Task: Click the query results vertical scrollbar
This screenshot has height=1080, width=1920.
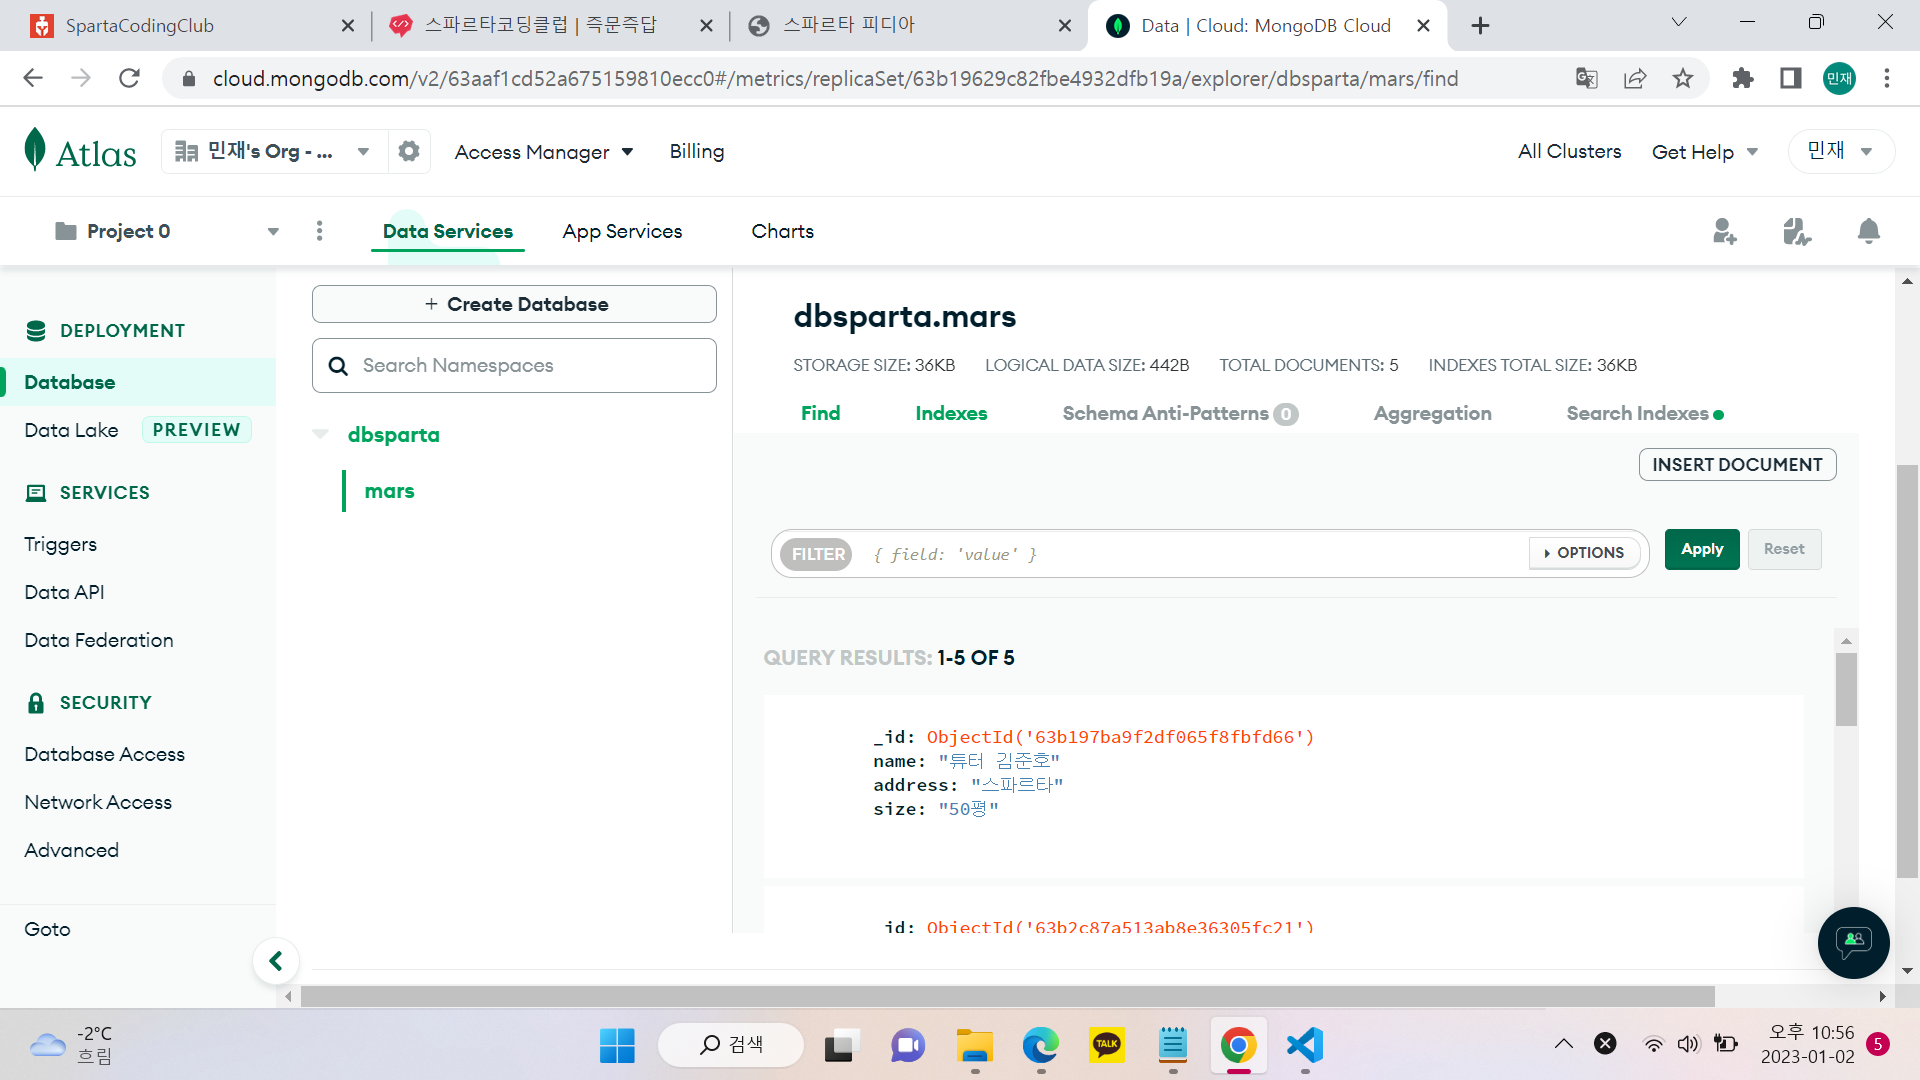Action: click(x=1846, y=689)
